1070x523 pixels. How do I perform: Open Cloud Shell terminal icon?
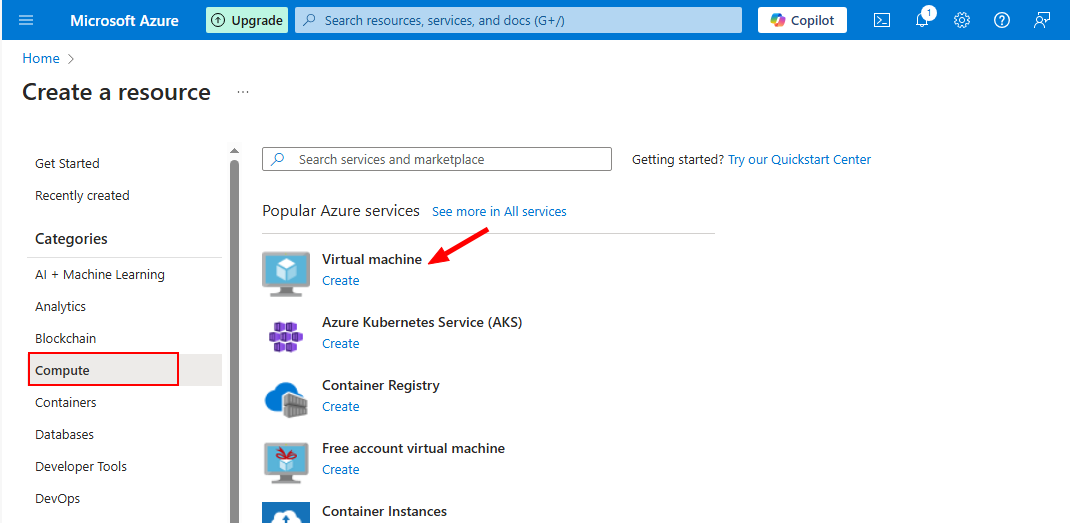point(882,20)
